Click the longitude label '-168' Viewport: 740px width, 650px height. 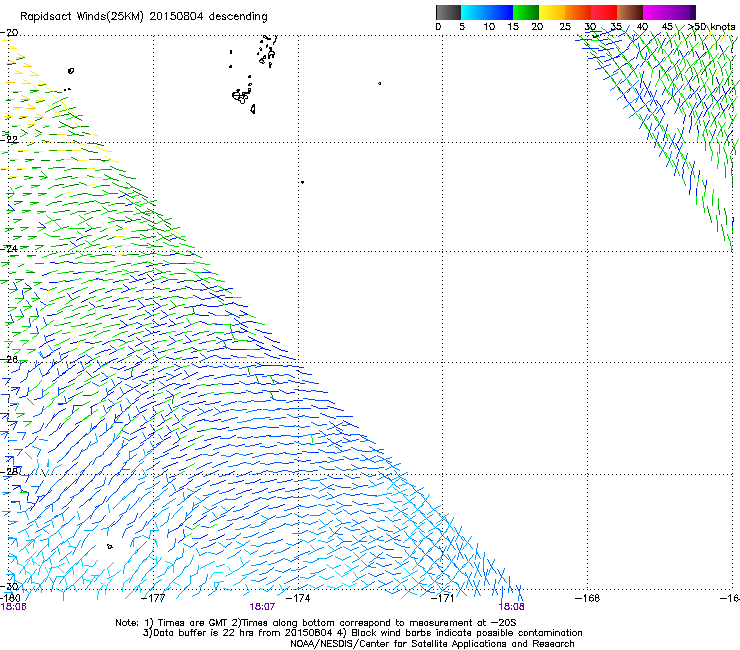coord(588,598)
